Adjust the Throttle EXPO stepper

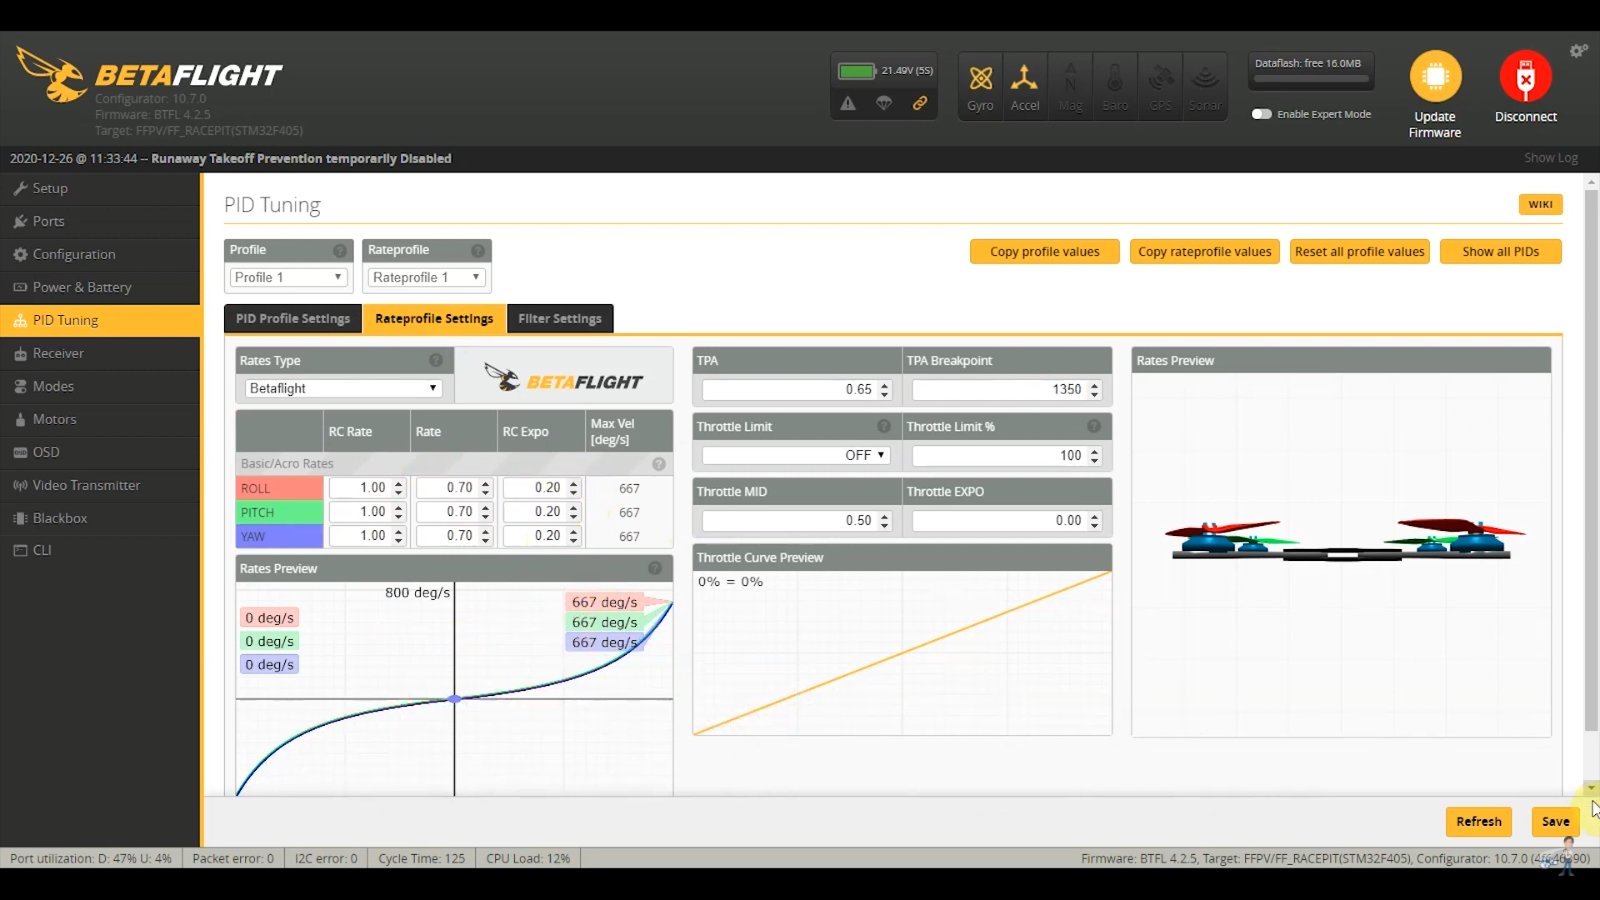coord(1095,521)
